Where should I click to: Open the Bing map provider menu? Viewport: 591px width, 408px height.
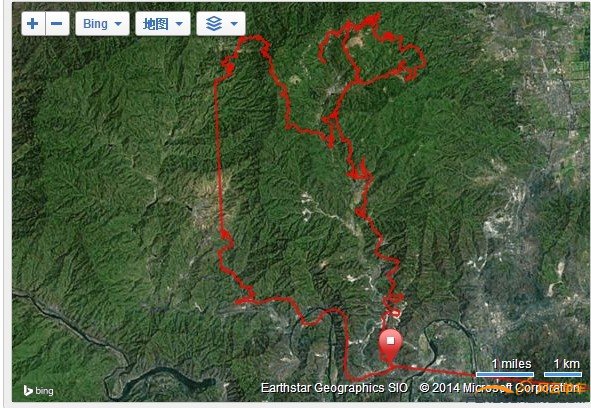point(103,24)
